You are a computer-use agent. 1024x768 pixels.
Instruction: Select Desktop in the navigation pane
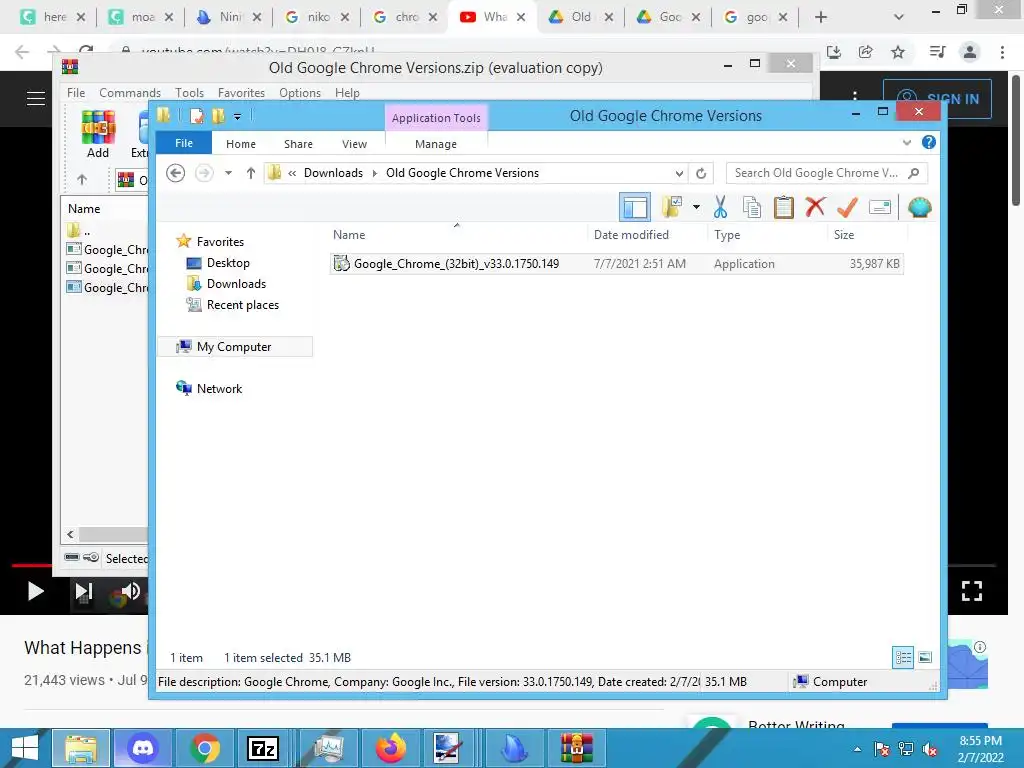(228, 263)
